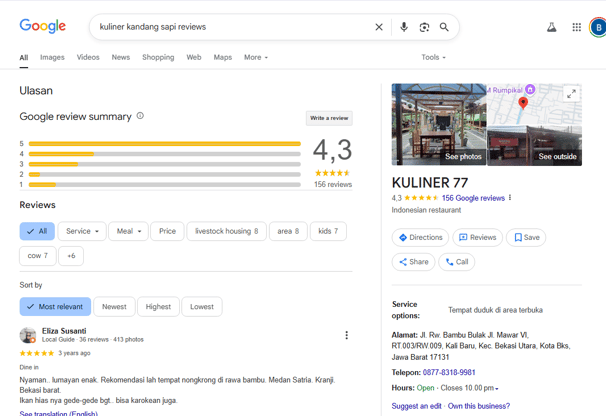This screenshot has height=416, width=606.
Task: Click the phone number 0877-8318-9981
Action: click(x=449, y=372)
